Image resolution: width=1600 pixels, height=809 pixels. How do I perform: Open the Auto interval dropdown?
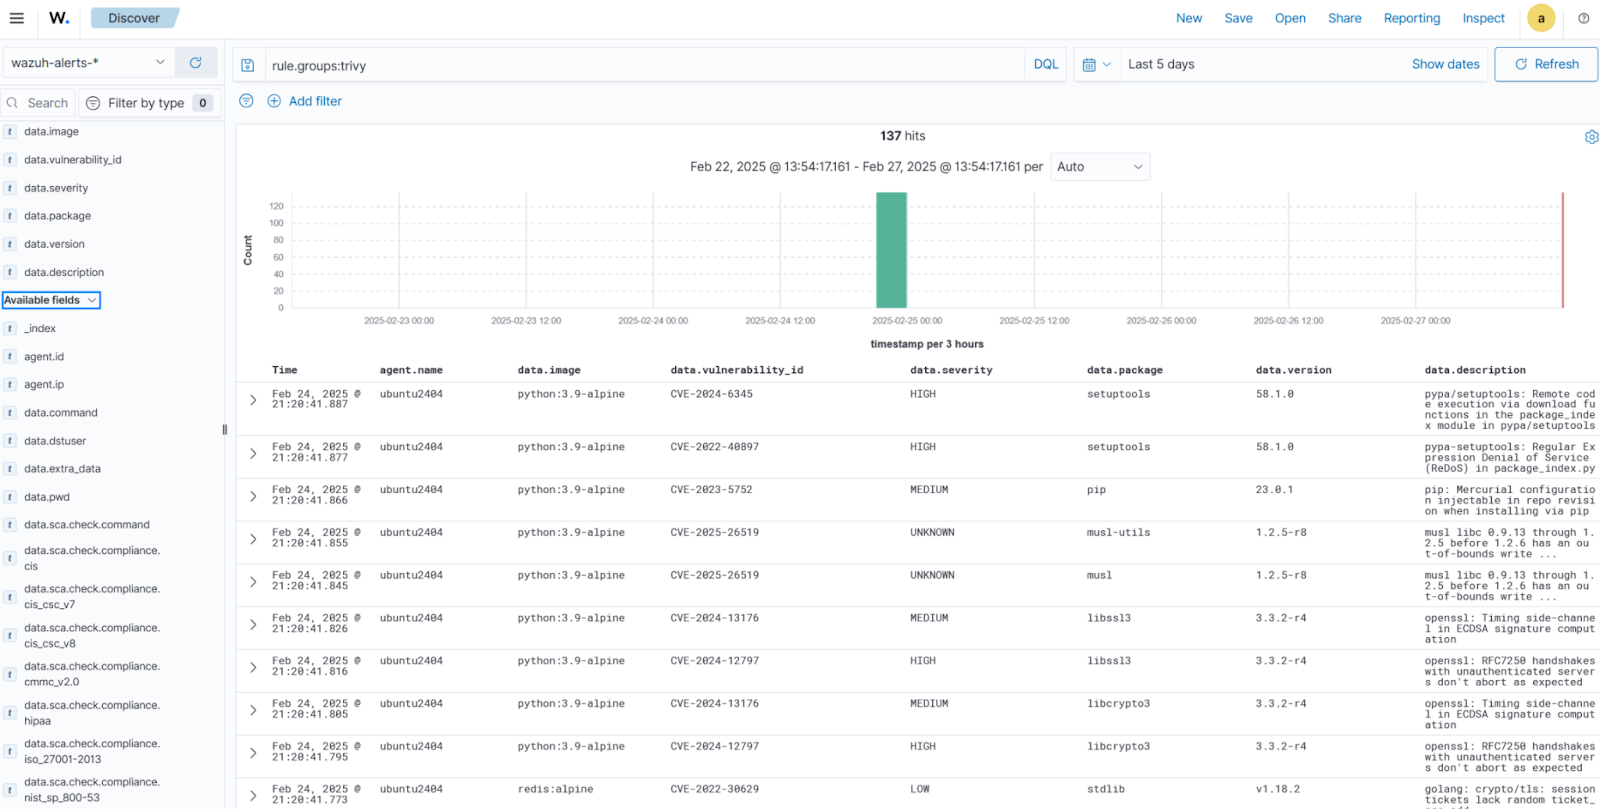click(x=1099, y=167)
